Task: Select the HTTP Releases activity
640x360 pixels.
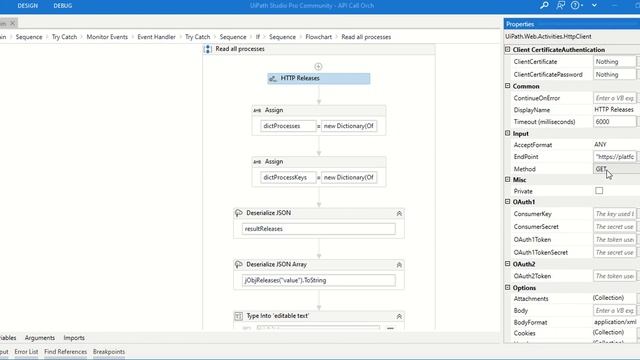Action: point(319,78)
